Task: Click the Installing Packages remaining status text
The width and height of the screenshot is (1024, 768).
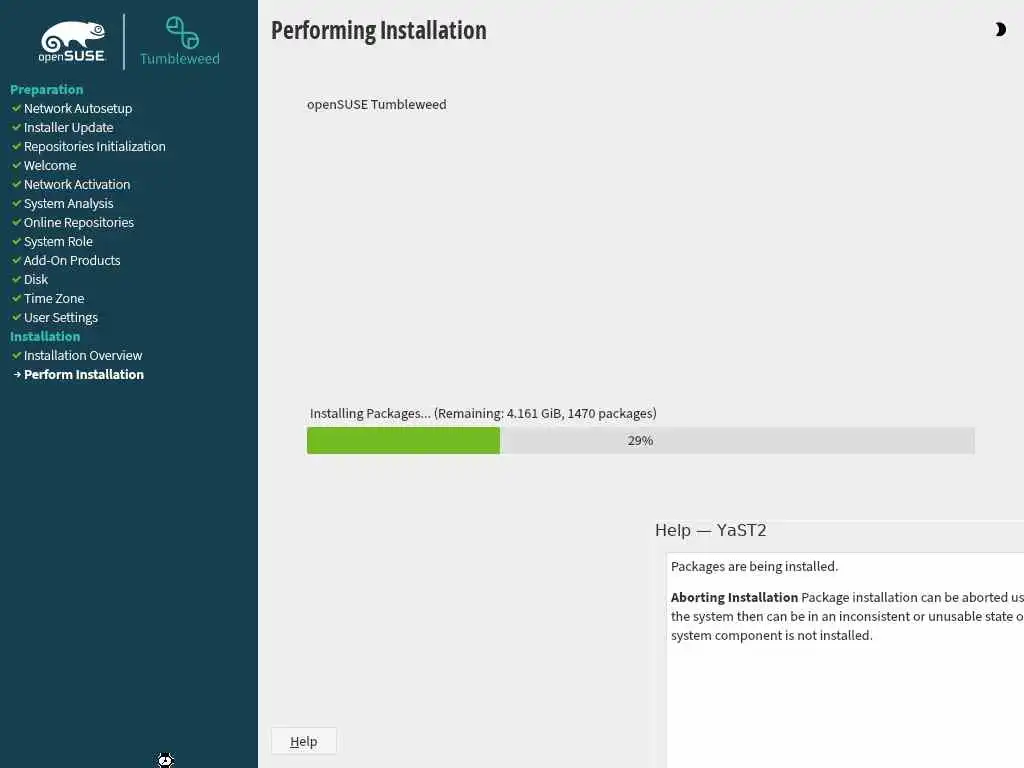Action: click(483, 413)
